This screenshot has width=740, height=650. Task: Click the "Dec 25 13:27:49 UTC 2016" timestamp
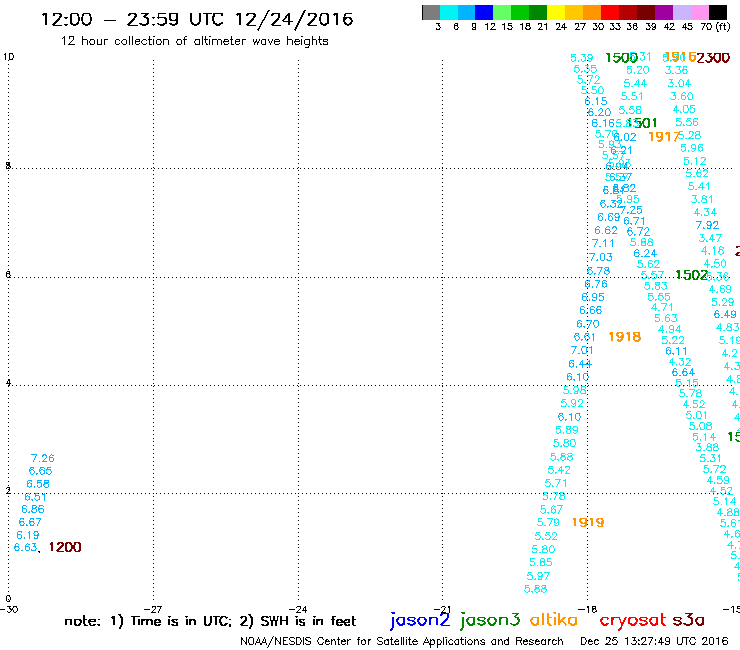click(x=654, y=642)
